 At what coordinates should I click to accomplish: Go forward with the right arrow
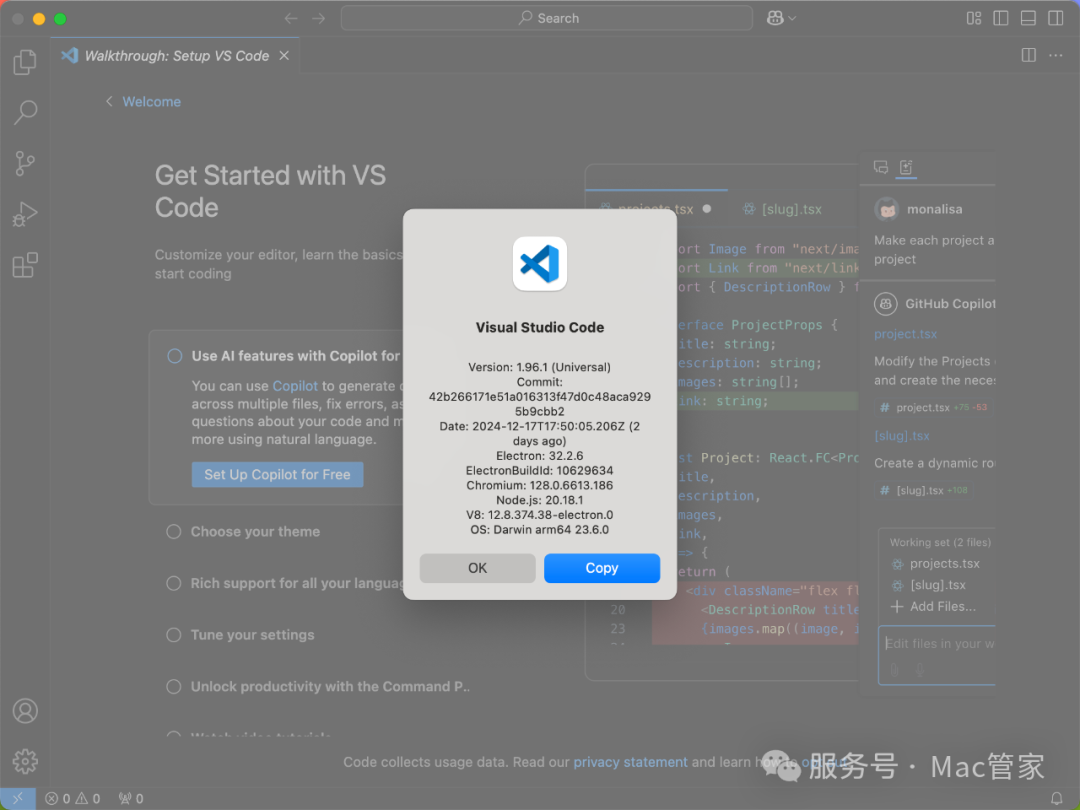click(318, 19)
